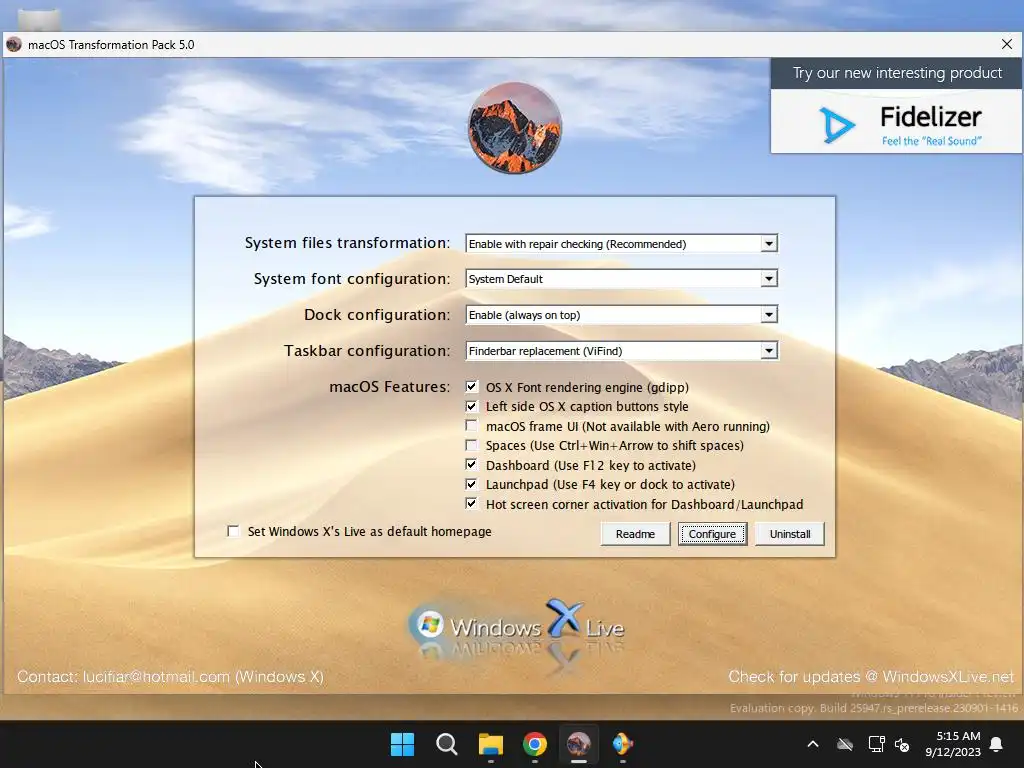
Task: Expand System files transformation dropdown
Action: point(769,244)
